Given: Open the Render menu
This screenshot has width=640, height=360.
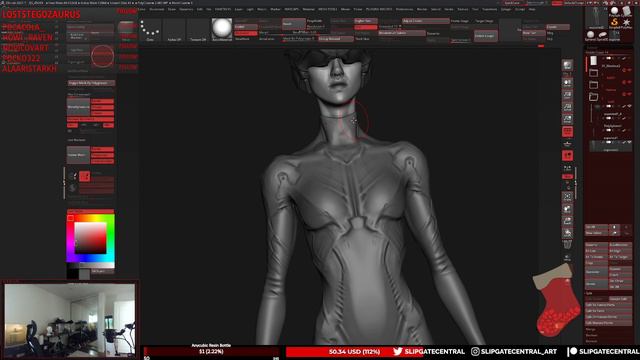Looking at the screenshot, I should tap(422, 9).
